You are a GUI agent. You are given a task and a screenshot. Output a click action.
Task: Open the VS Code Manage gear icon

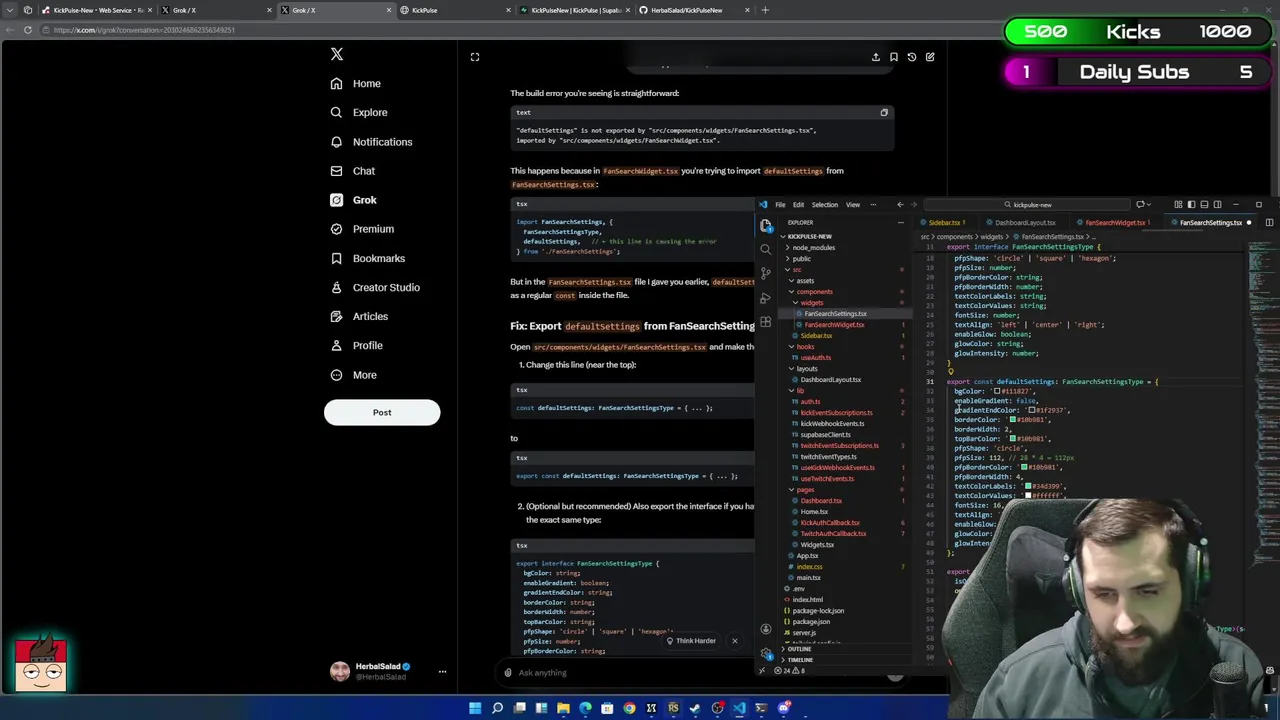pyautogui.click(x=766, y=653)
